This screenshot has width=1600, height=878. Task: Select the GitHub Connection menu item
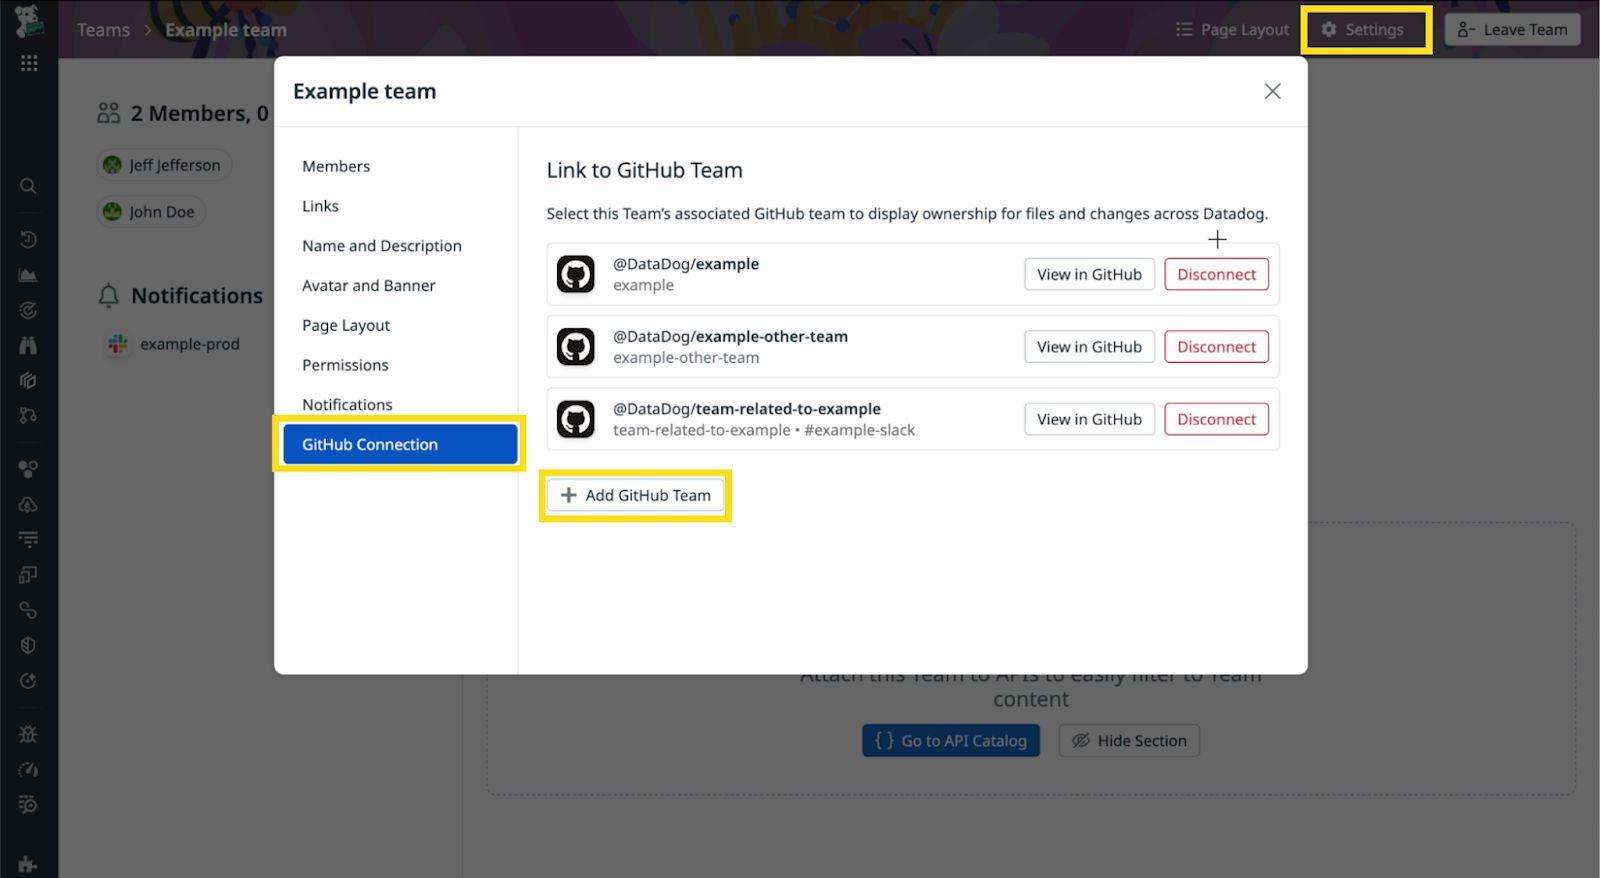click(400, 445)
